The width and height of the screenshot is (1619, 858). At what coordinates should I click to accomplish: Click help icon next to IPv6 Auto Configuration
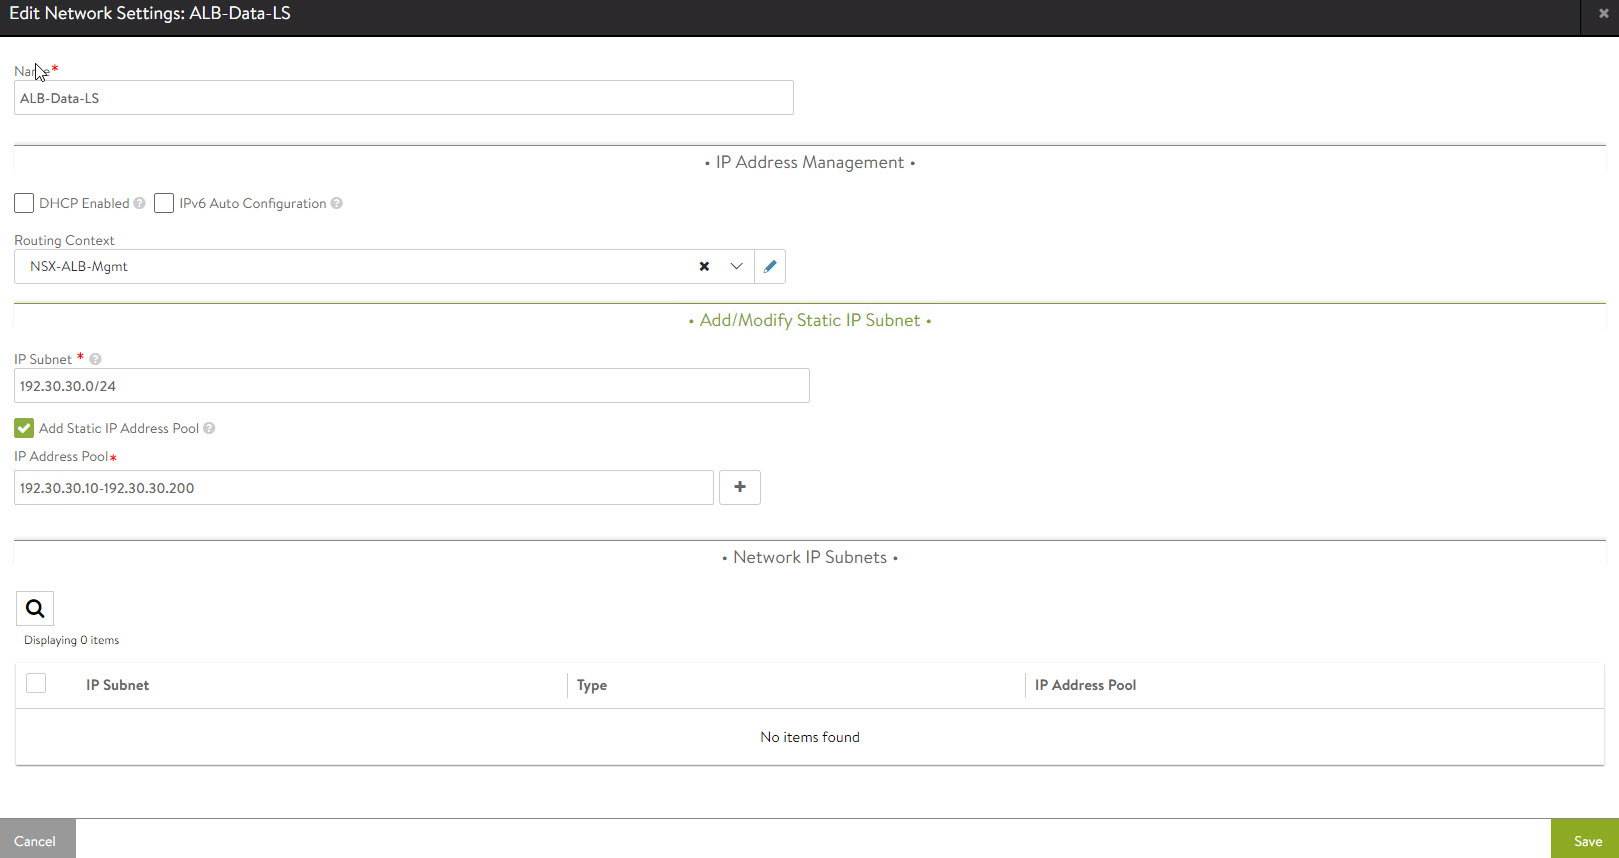(337, 204)
